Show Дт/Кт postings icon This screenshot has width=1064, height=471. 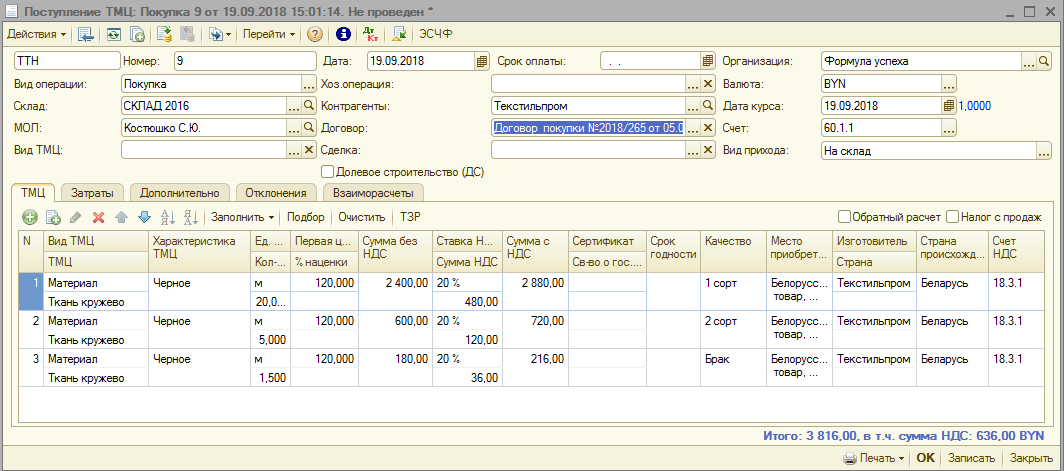point(371,34)
